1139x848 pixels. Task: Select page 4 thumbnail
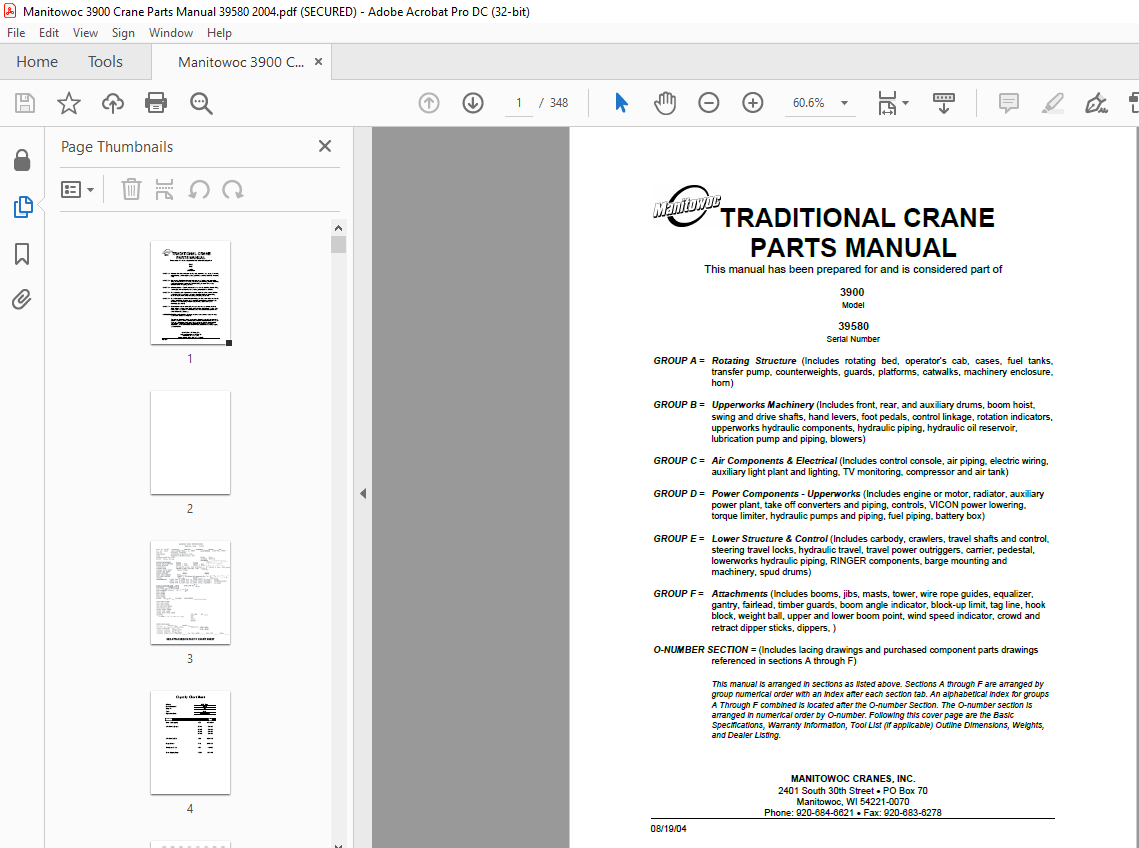coord(190,742)
